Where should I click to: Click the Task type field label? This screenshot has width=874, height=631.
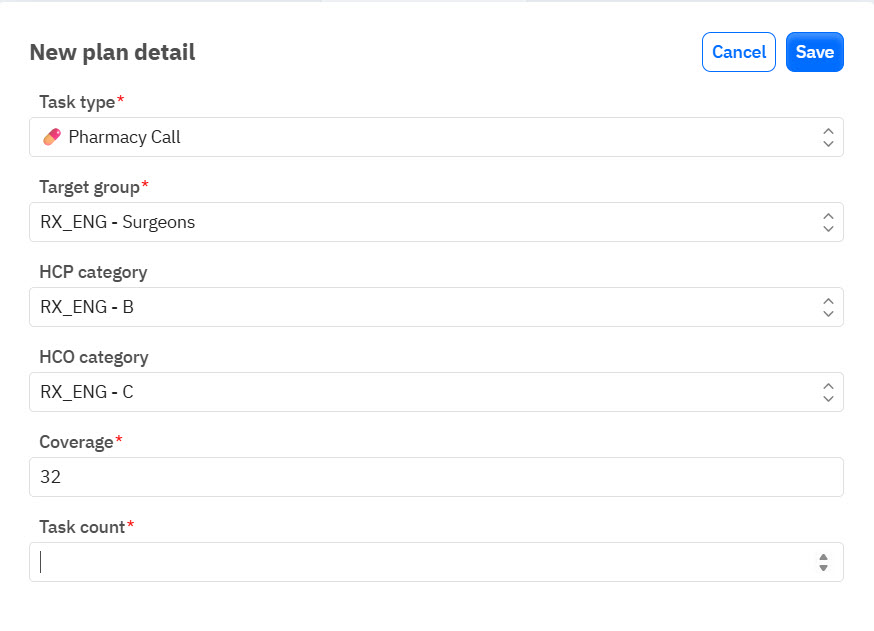[x=78, y=102]
